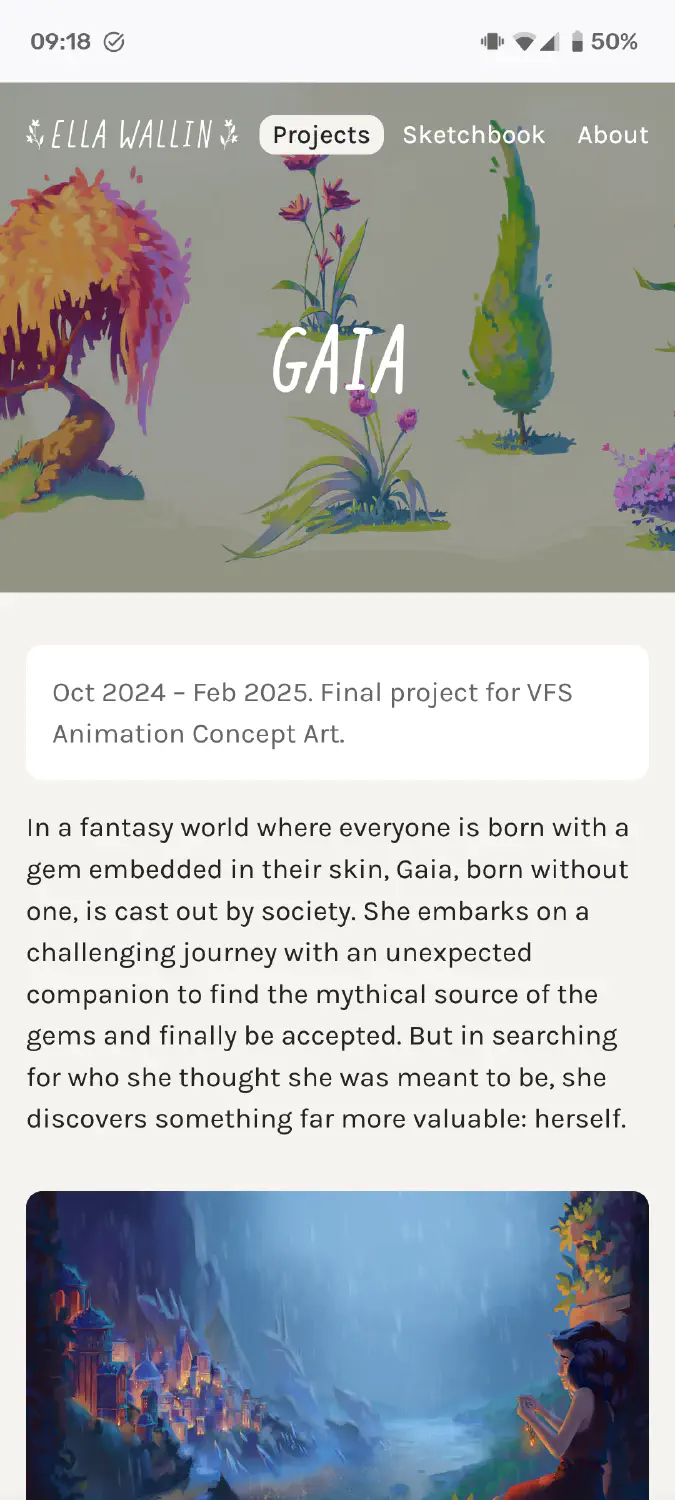This screenshot has width=675, height=1500.
Task: Tap the 09:18 clock
Action: pyautogui.click(x=60, y=42)
